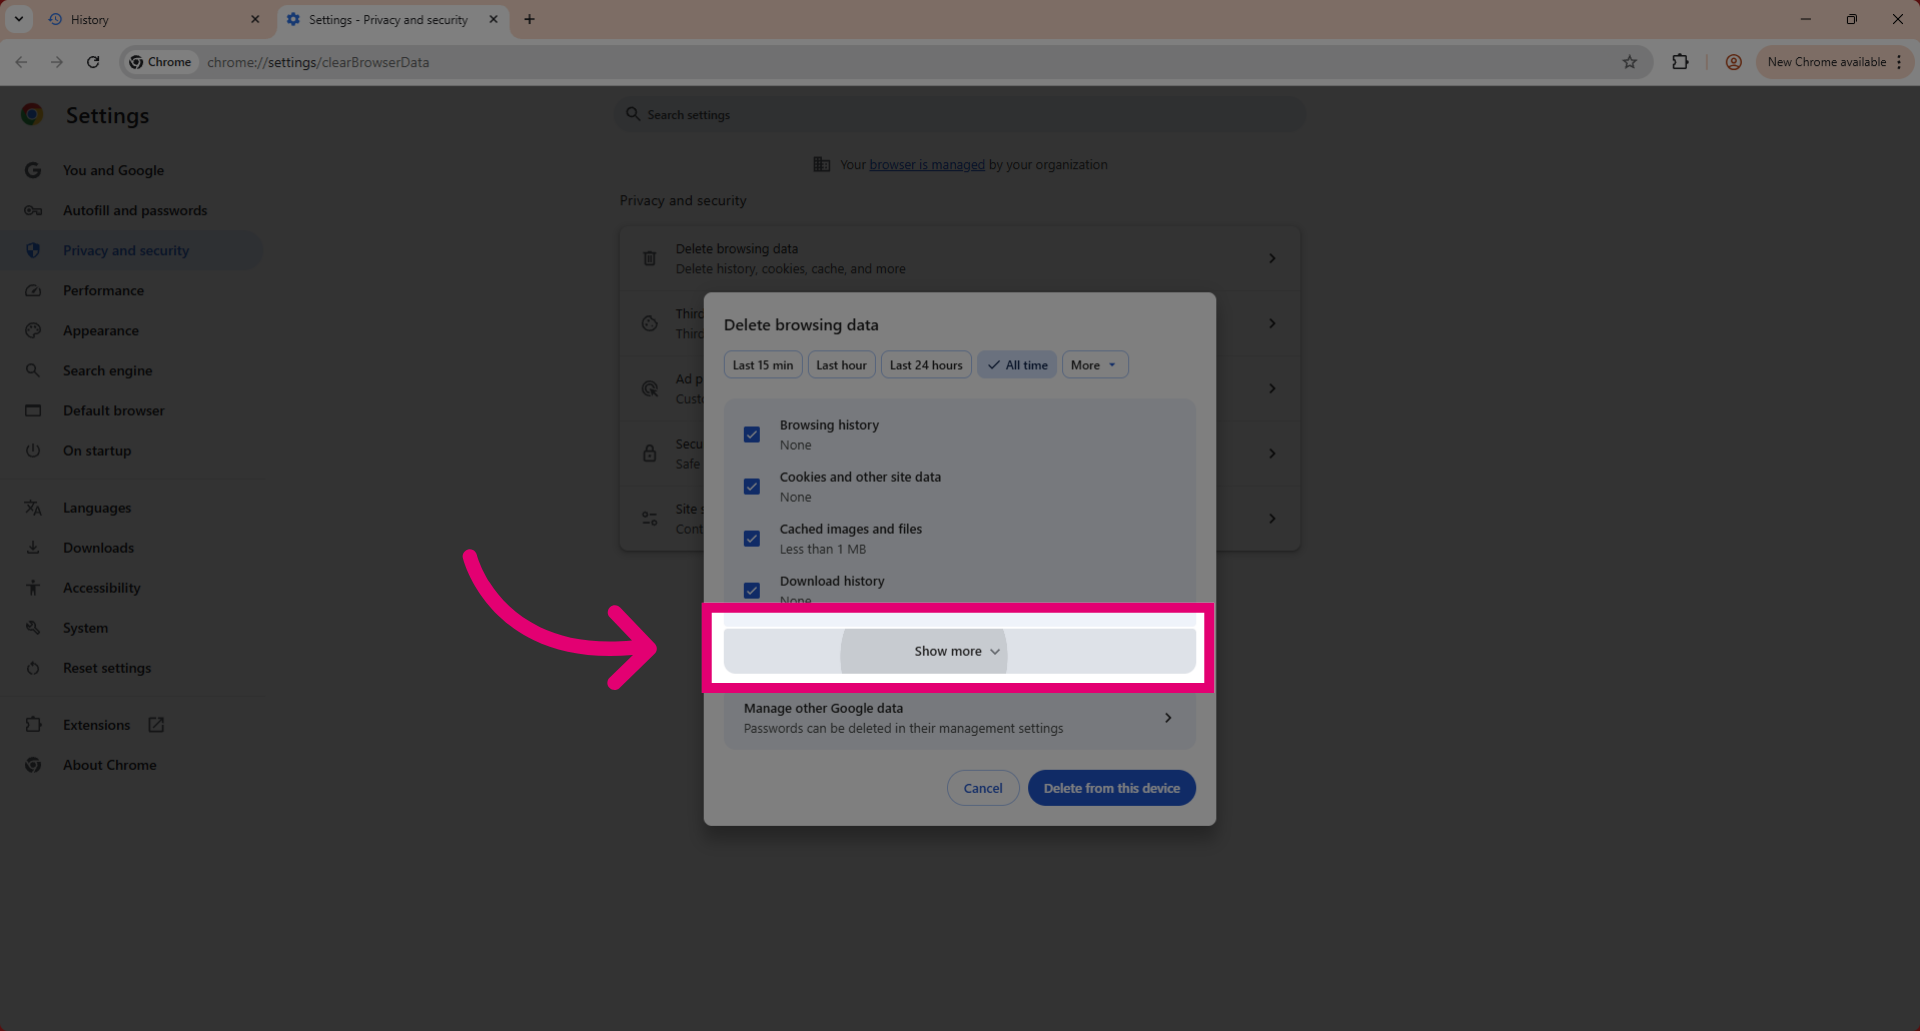
Task: Open the Extensions toolbar puzzle icon
Action: tap(1680, 62)
